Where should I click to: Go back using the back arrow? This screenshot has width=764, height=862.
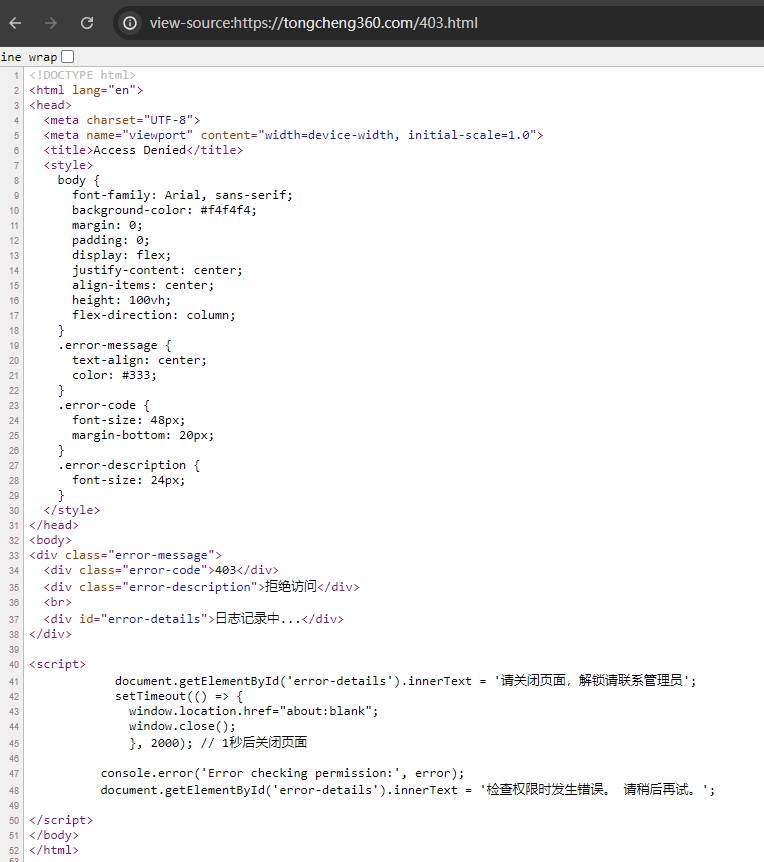point(15,23)
